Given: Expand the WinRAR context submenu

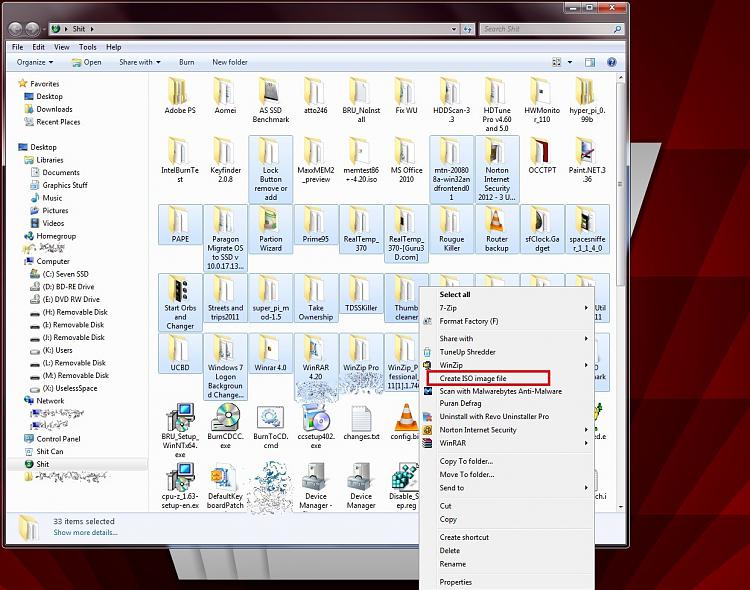Looking at the screenshot, I should tap(507, 443).
